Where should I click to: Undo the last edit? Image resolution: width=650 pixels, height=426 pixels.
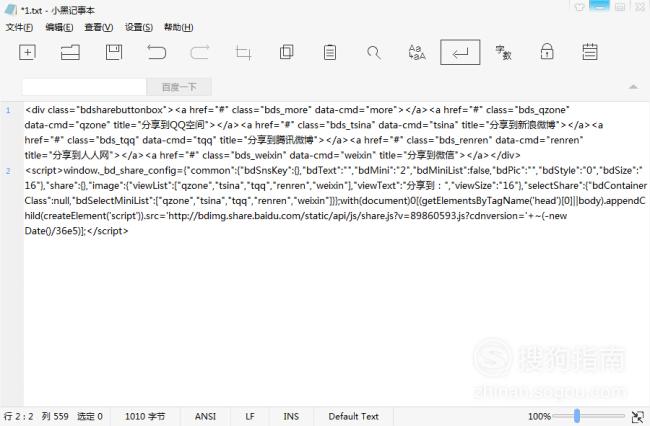(x=157, y=53)
